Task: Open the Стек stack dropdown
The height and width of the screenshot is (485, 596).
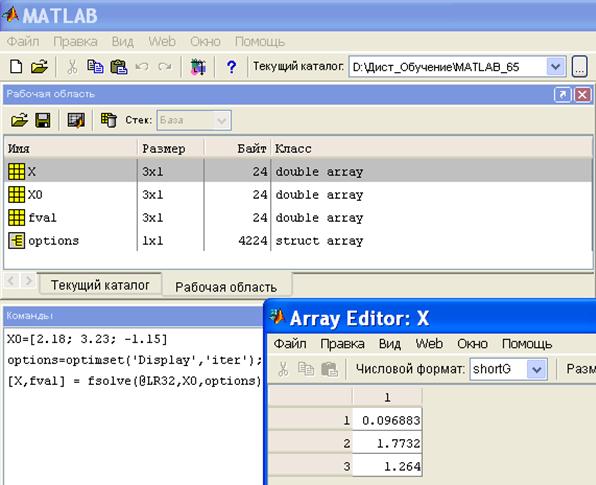Action: [194, 120]
